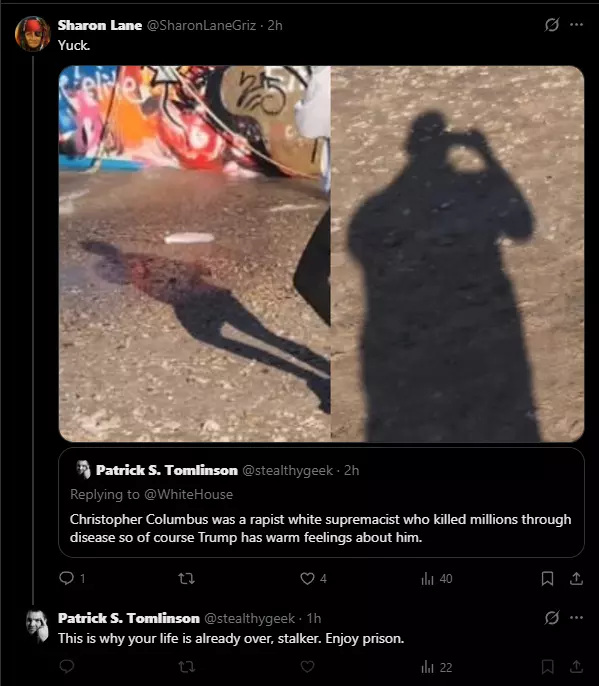Open more options on Patrick's reply

tap(576, 618)
